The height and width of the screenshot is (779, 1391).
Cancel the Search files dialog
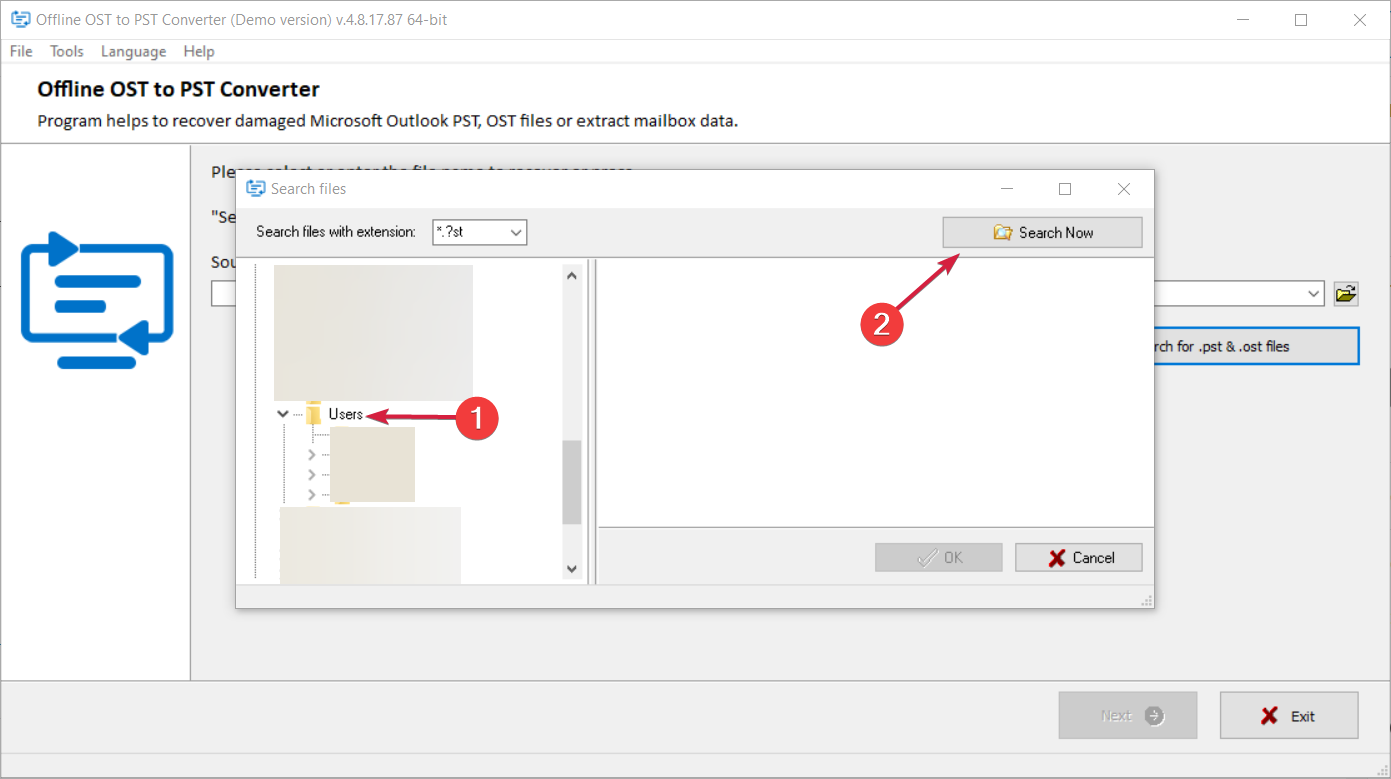[1078, 558]
